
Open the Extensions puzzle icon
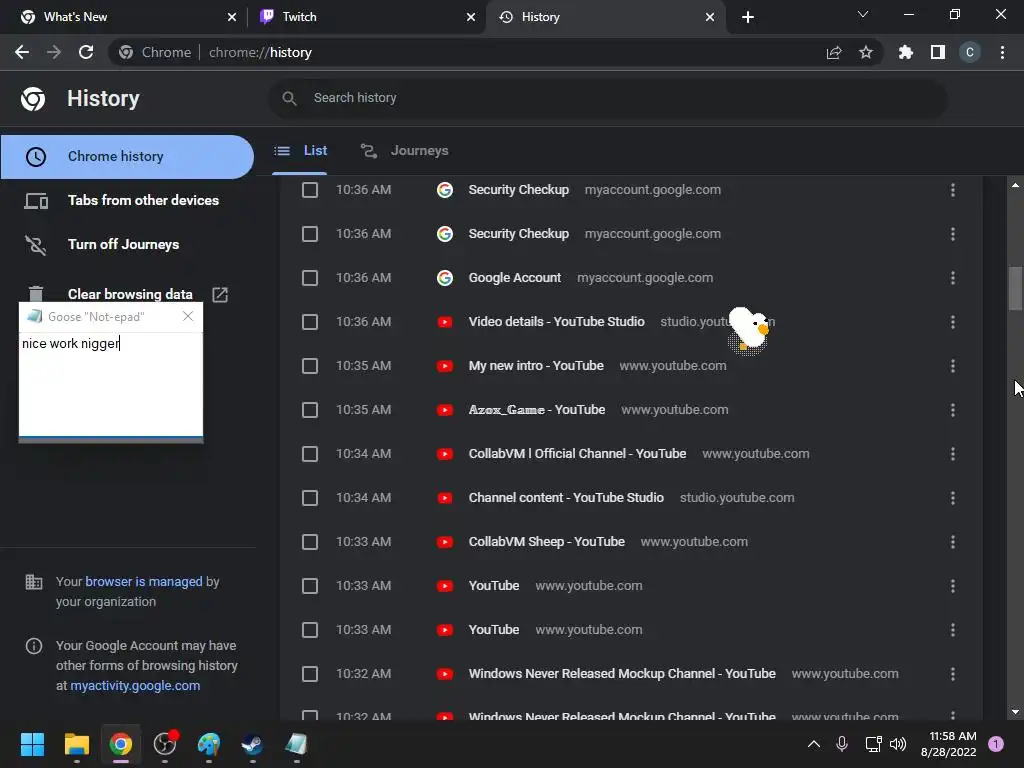[905, 52]
